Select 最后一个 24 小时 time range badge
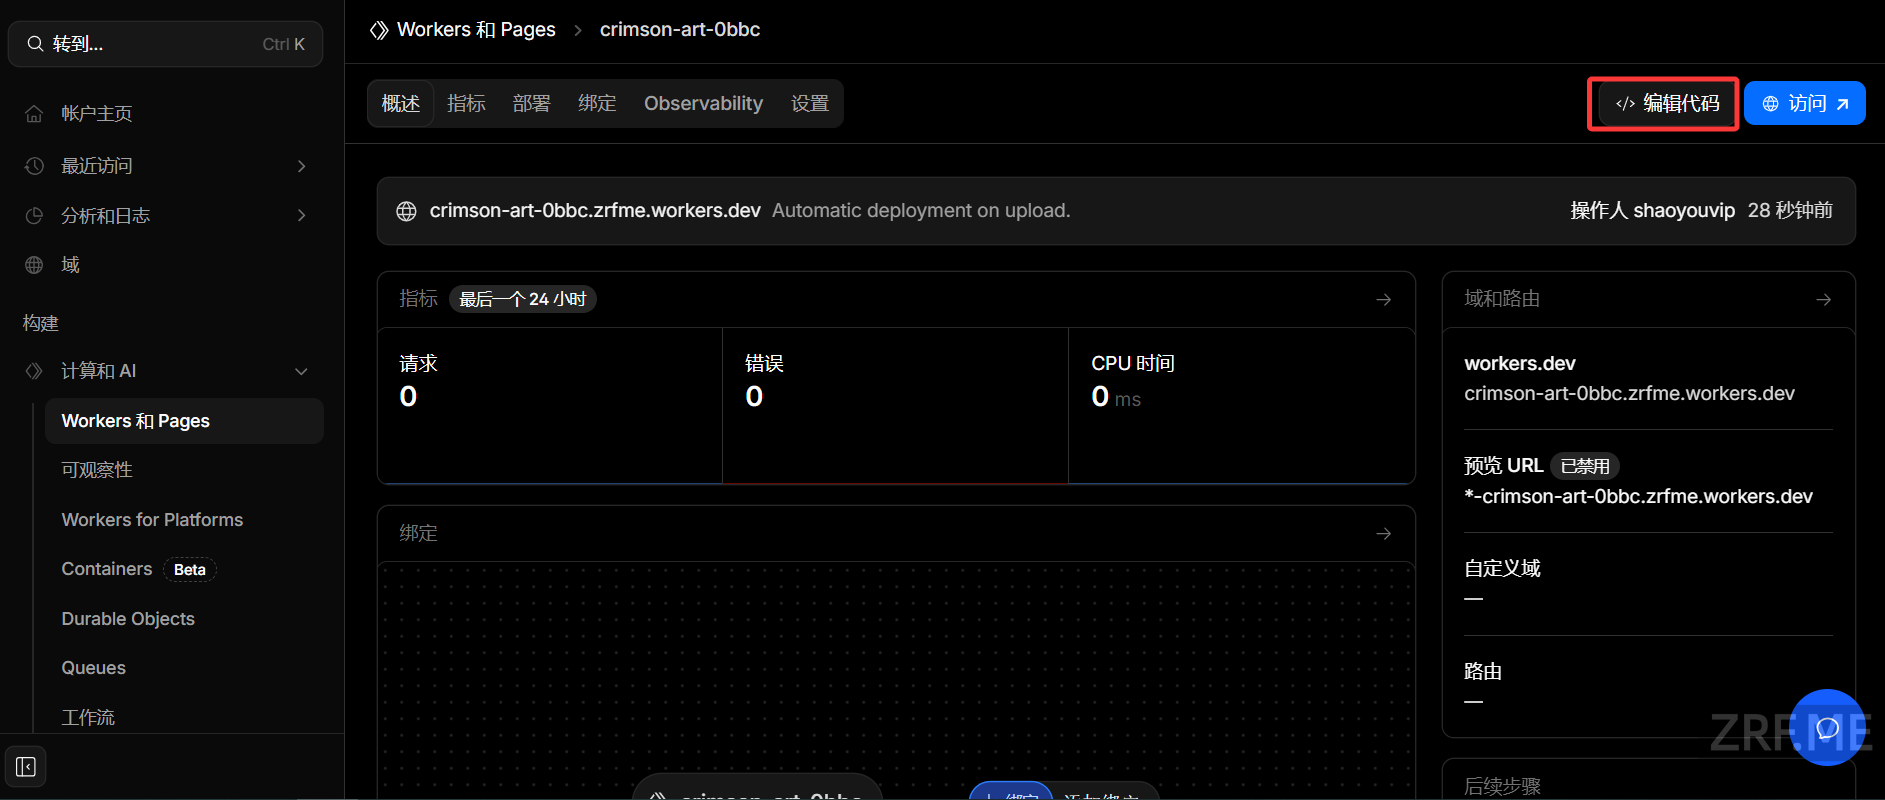 click(x=523, y=299)
